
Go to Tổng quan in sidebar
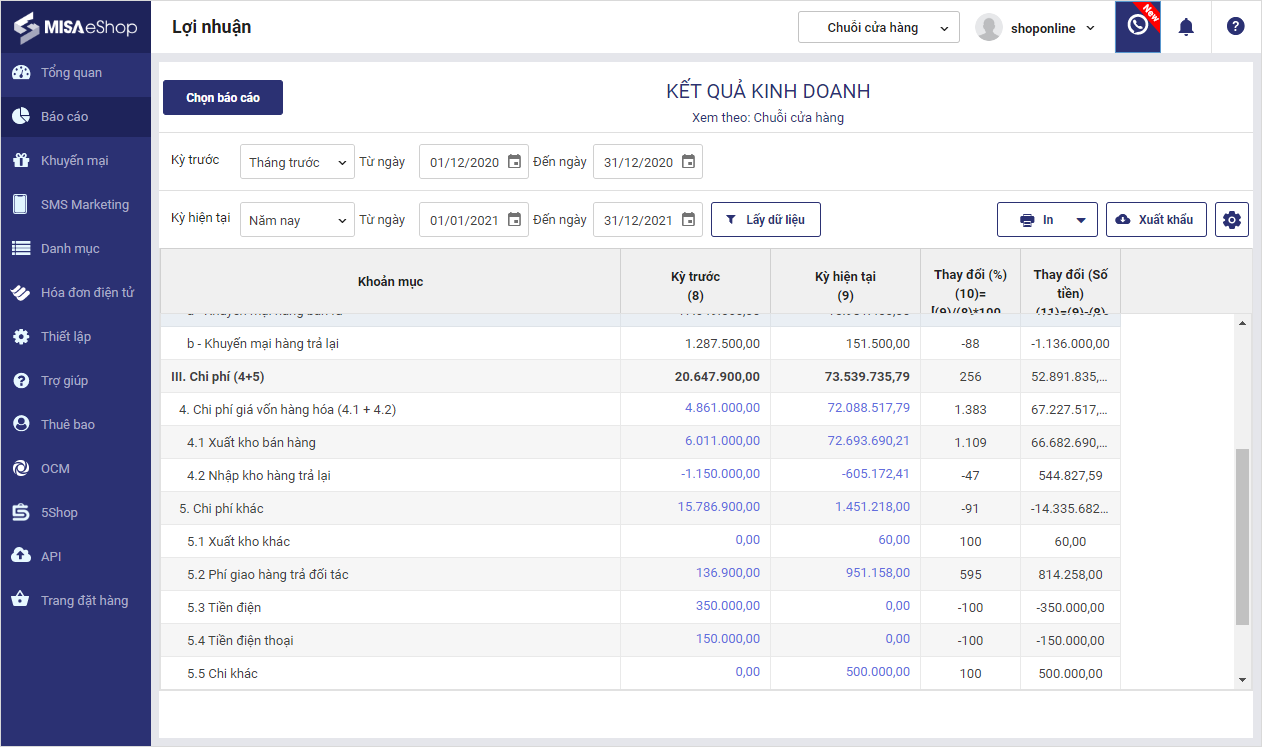pos(71,73)
